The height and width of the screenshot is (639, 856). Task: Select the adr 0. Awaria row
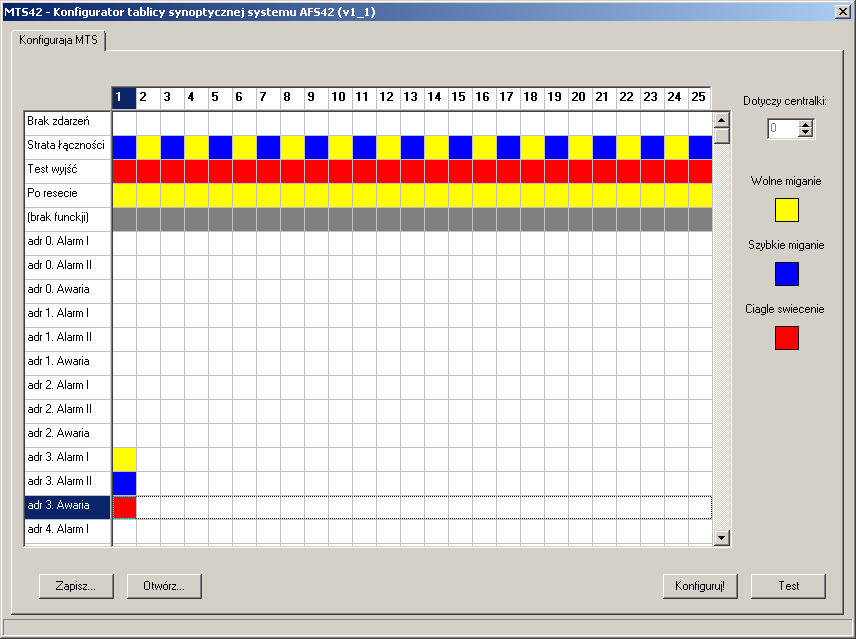pos(68,291)
